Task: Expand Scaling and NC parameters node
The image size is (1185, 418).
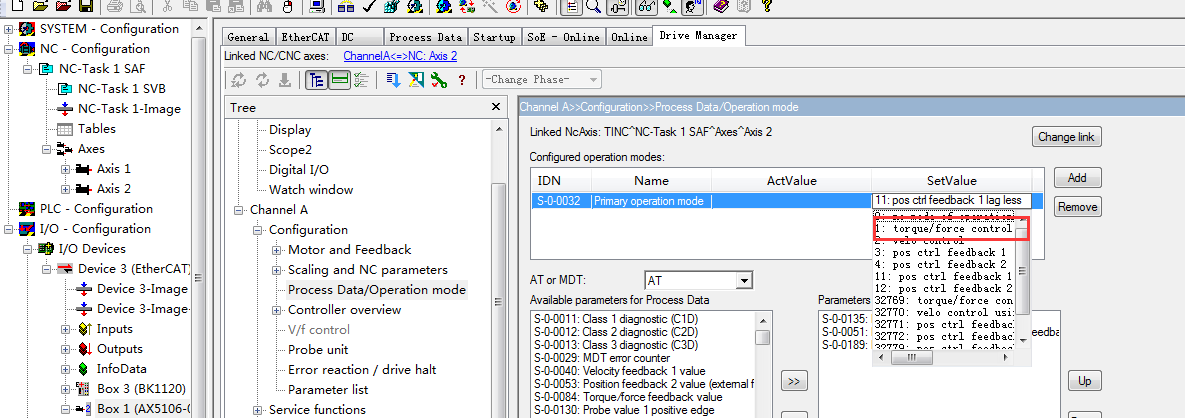Action: point(277,270)
